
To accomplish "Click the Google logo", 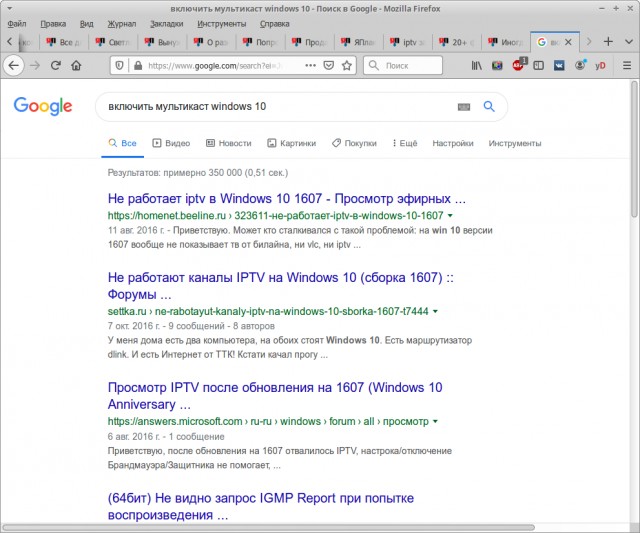I will (x=43, y=106).
